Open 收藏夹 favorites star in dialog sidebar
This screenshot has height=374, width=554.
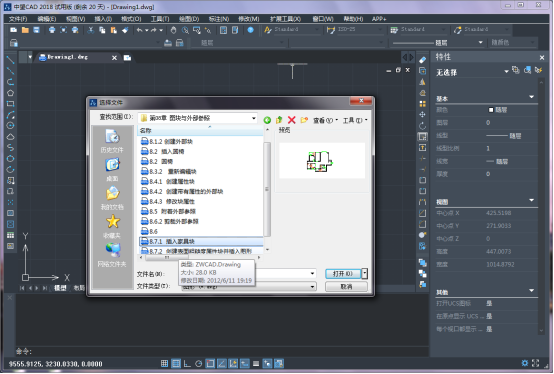coord(112,226)
